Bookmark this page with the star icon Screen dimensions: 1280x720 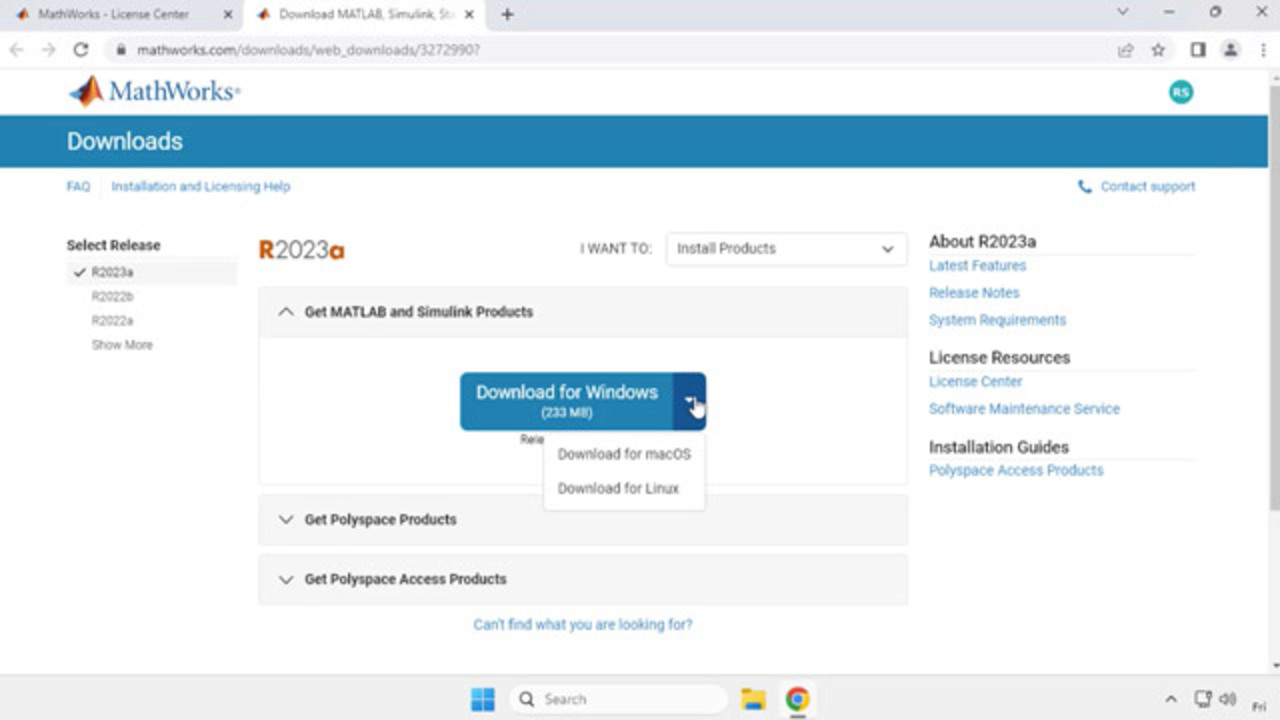click(1158, 49)
